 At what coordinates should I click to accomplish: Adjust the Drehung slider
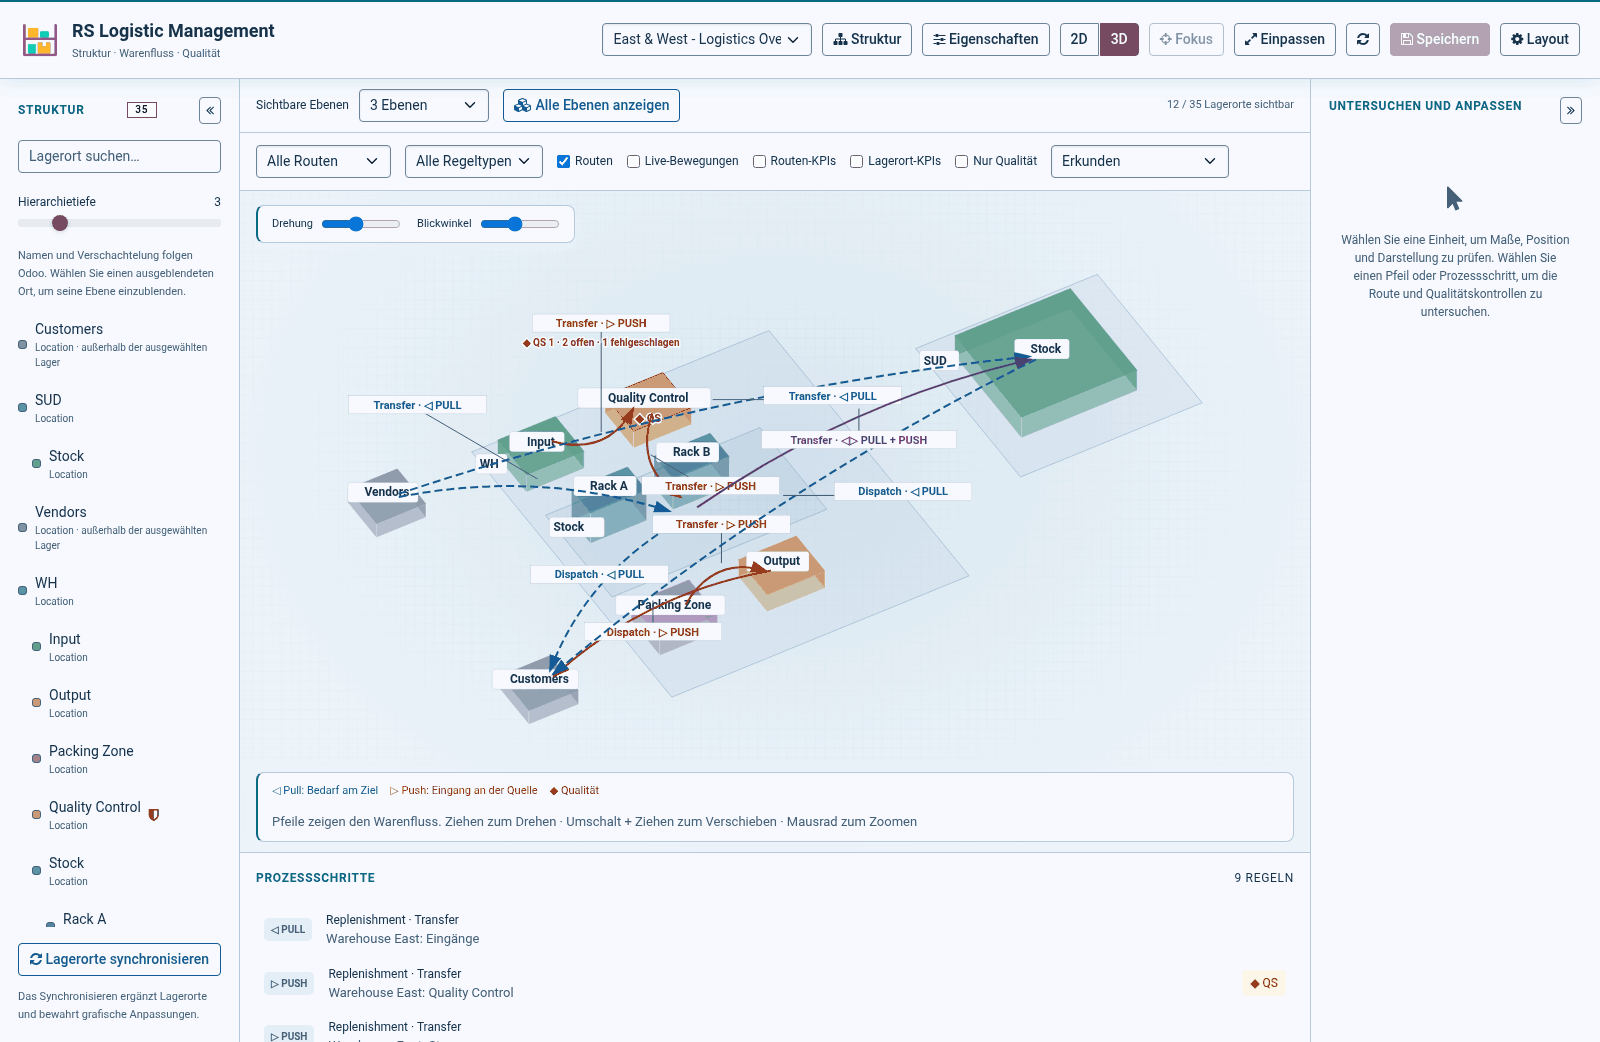click(x=360, y=224)
